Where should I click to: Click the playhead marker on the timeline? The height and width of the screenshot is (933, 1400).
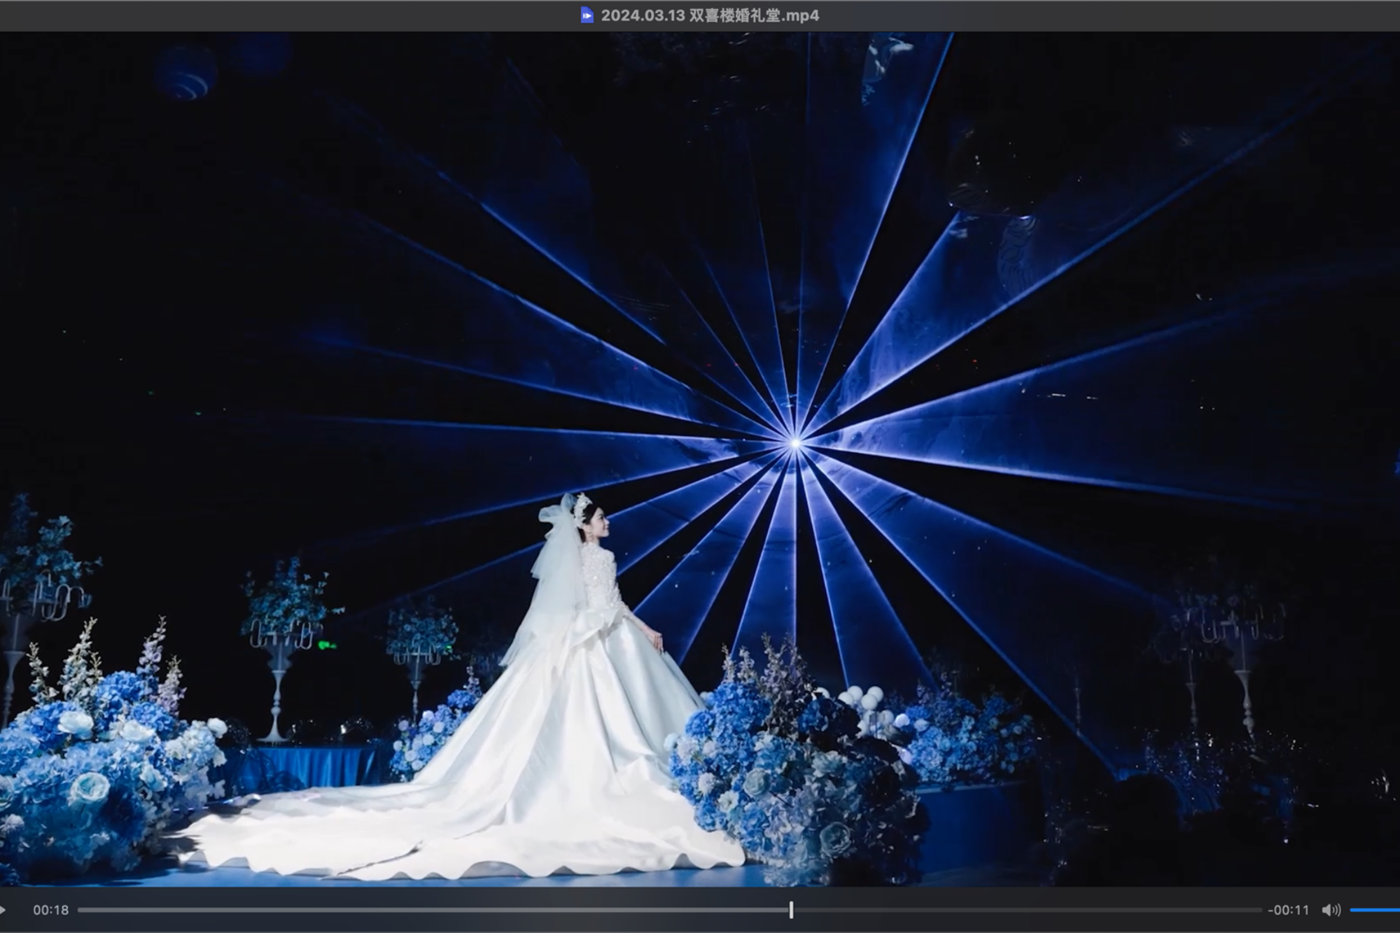coord(791,910)
